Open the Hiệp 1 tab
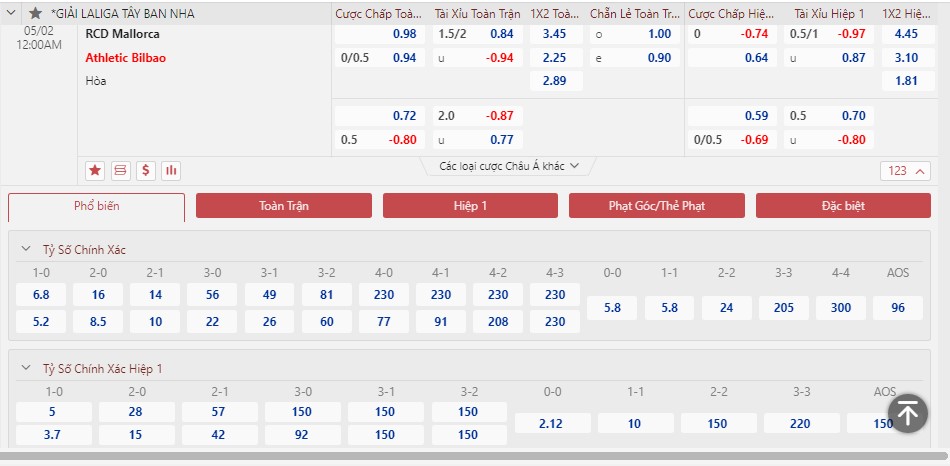The height and width of the screenshot is (466, 950). click(x=470, y=206)
